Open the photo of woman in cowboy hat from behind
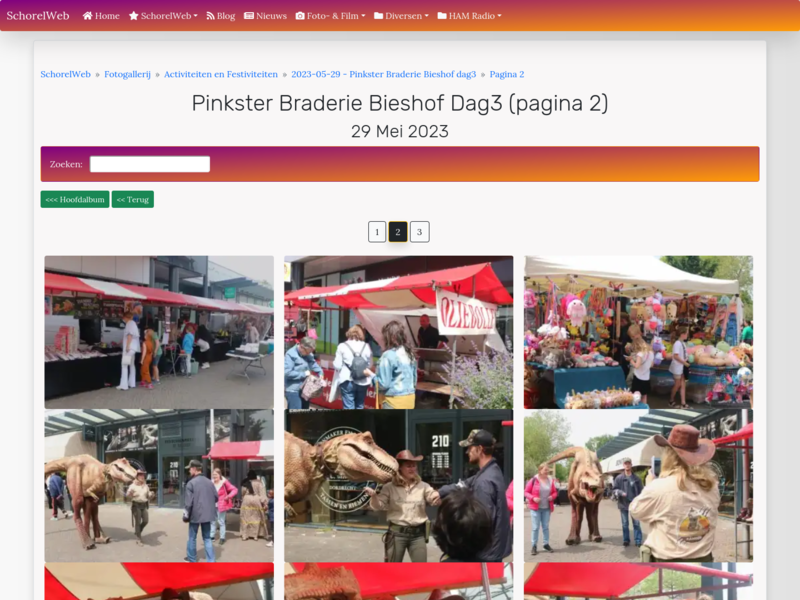The image size is (800, 600). (638, 486)
